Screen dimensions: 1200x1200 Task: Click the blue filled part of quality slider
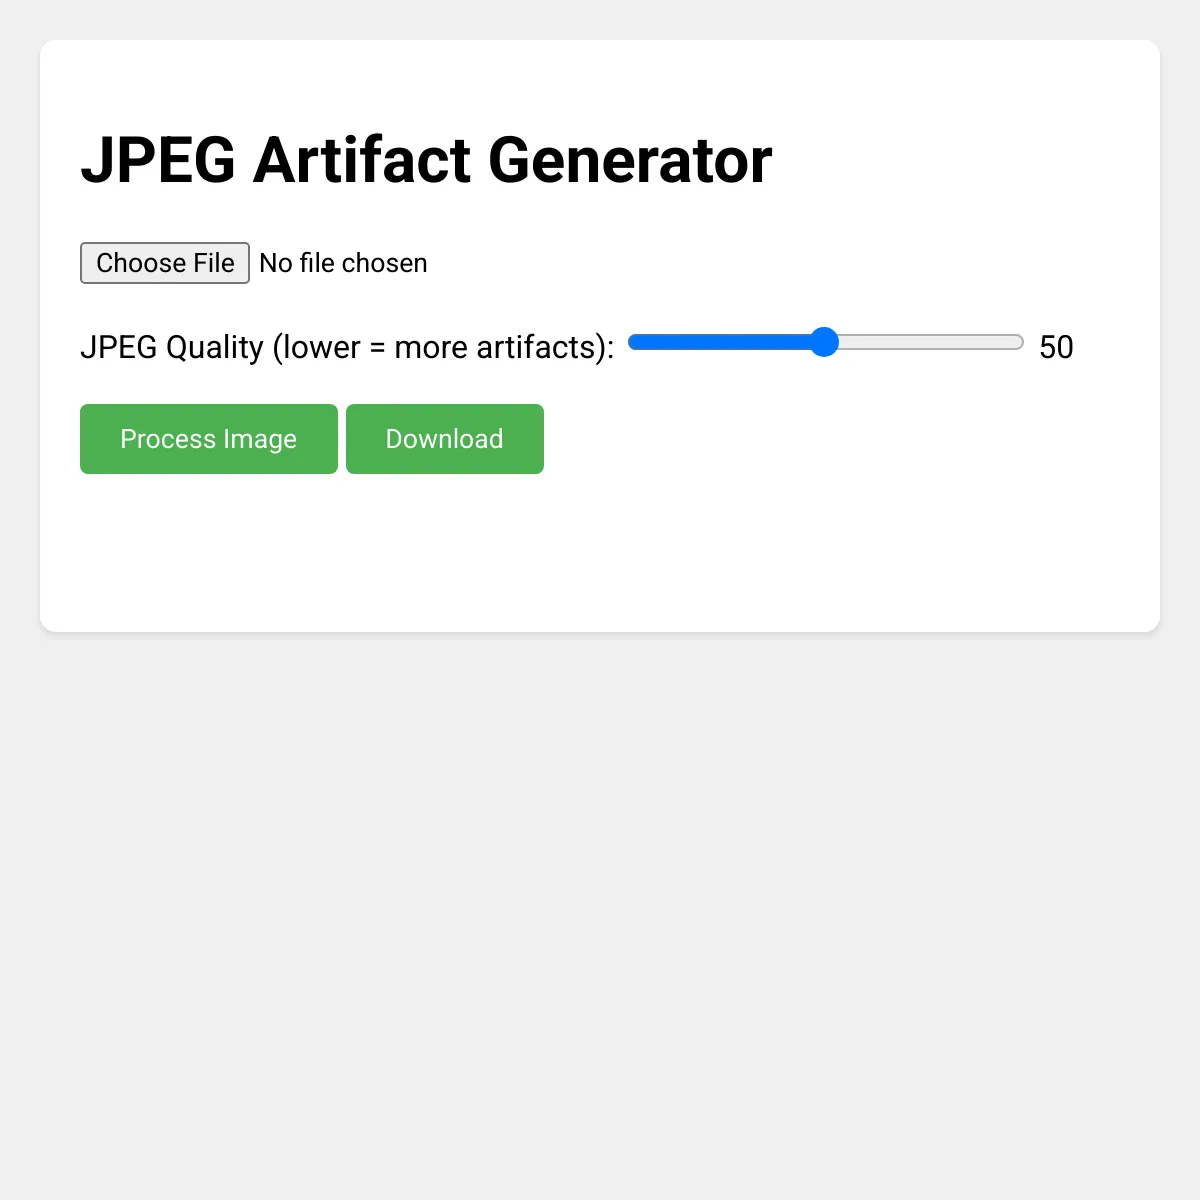tap(720, 342)
